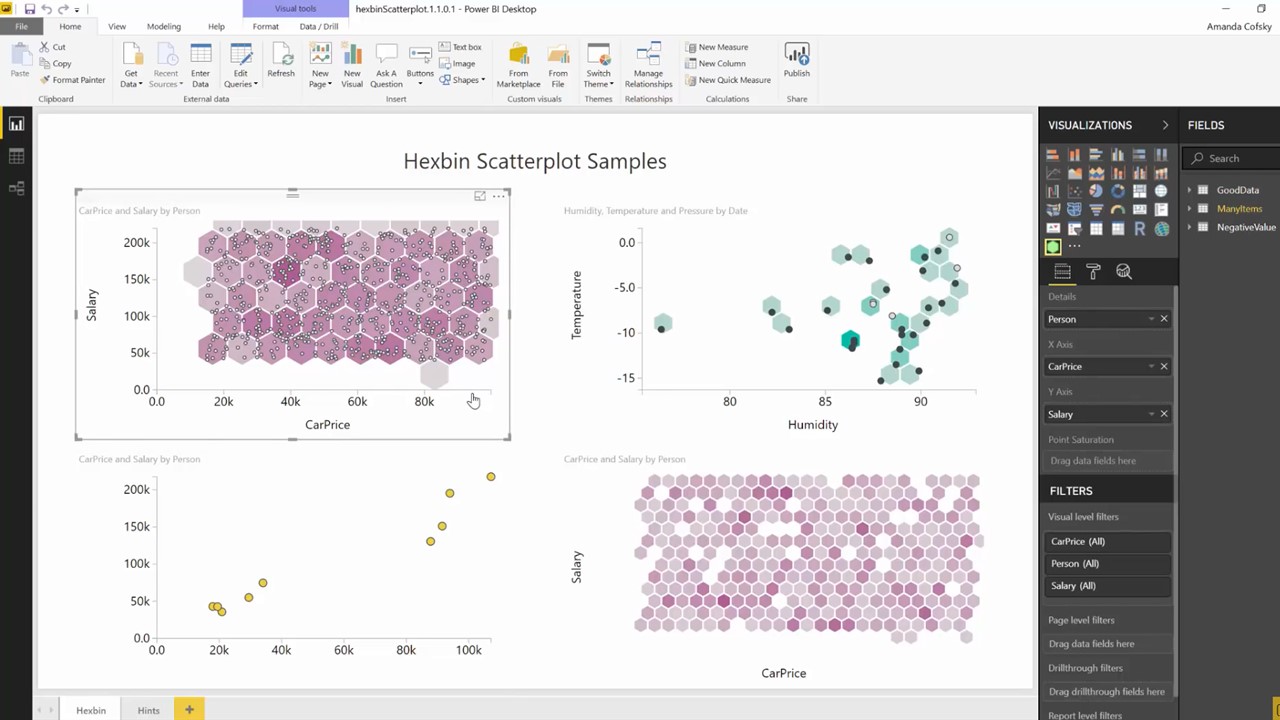
Task: Switch to the Modeling ribbon tab
Action: point(164,26)
